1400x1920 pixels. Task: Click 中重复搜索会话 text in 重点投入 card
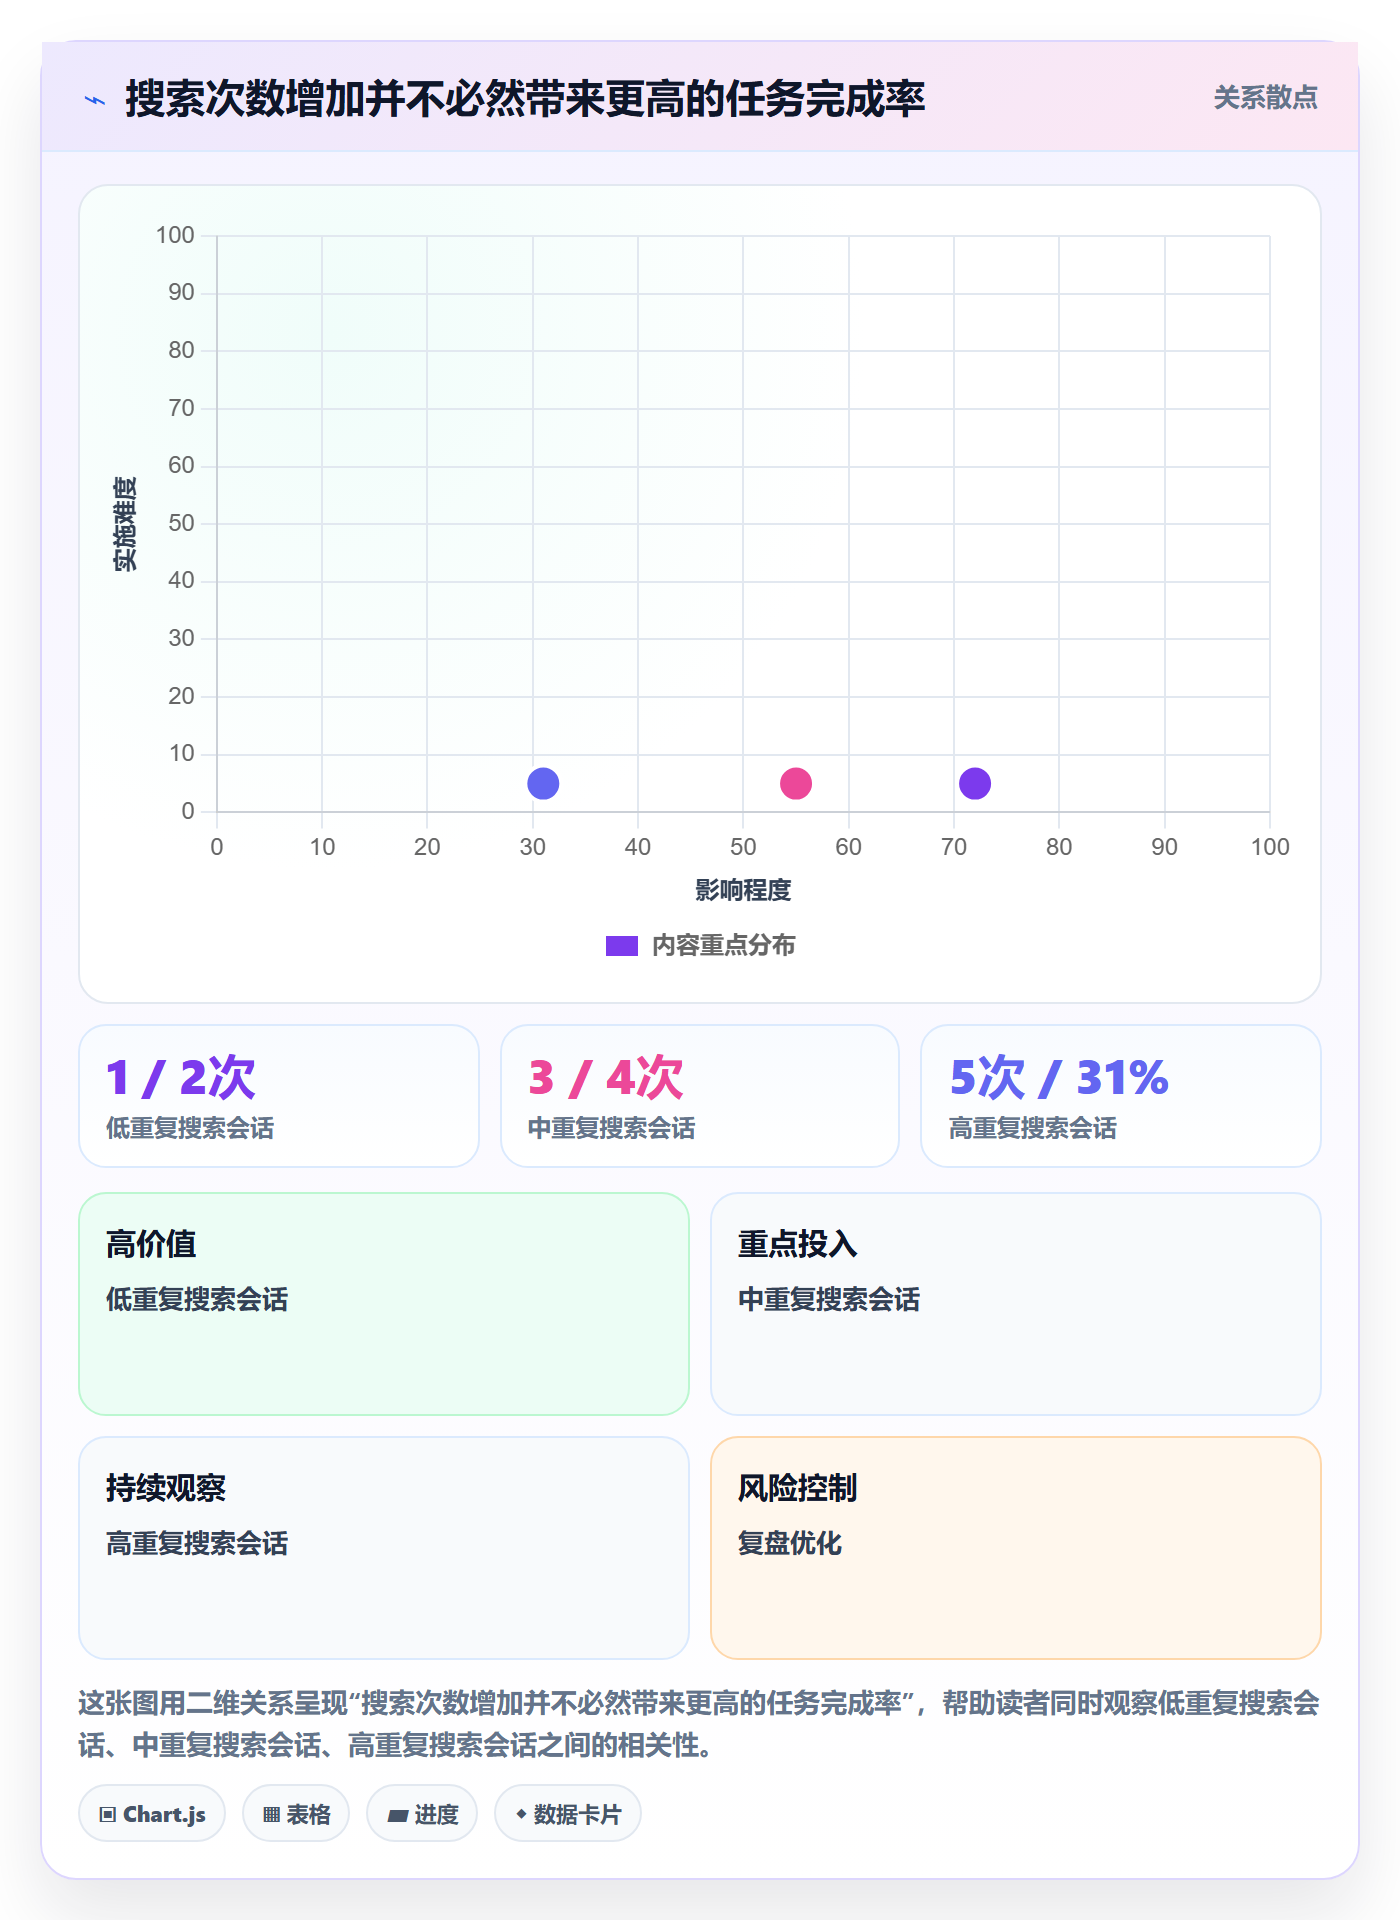coord(829,1299)
